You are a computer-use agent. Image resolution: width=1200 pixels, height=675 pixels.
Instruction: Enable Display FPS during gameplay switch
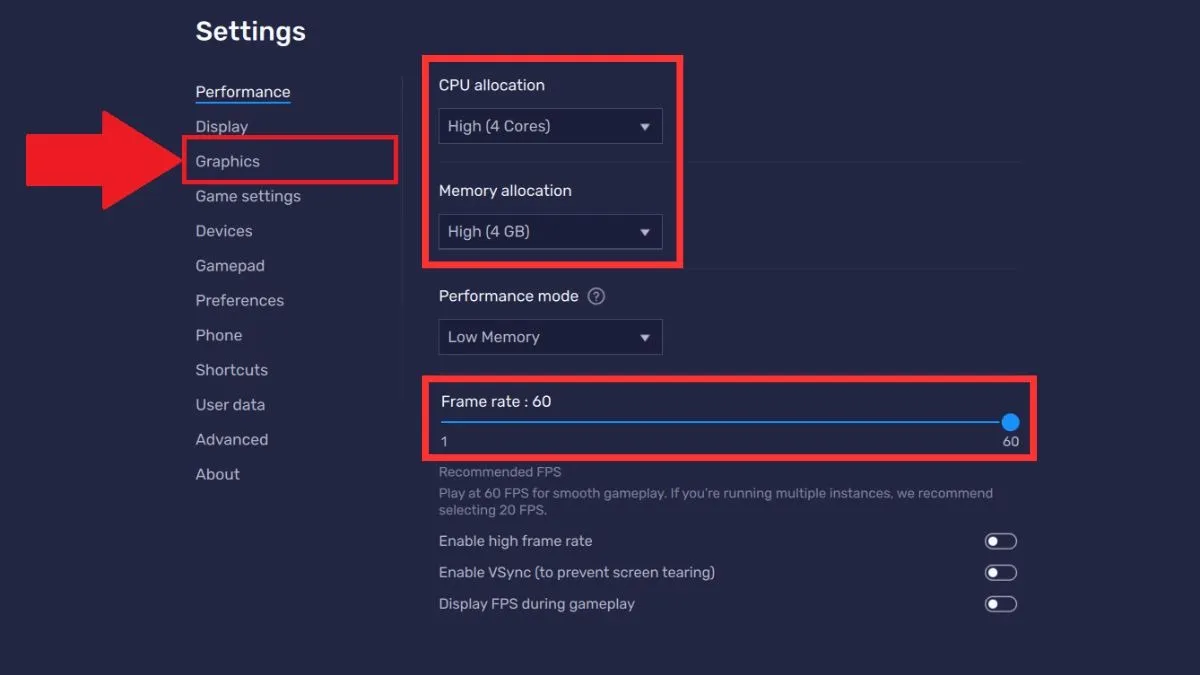(x=1000, y=604)
